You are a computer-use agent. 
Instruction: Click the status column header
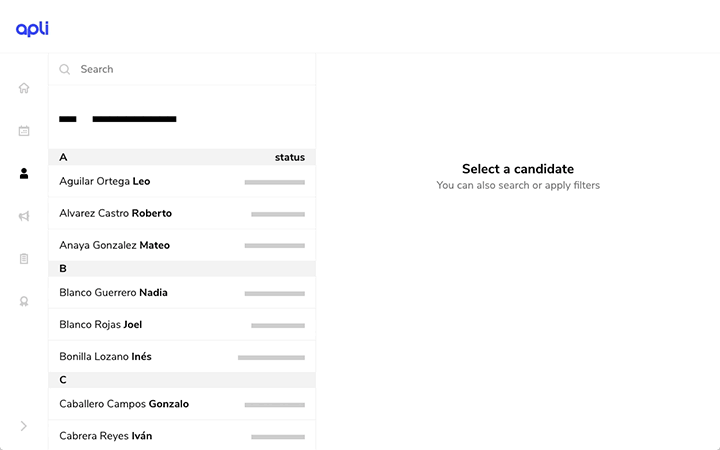click(290, 157)
